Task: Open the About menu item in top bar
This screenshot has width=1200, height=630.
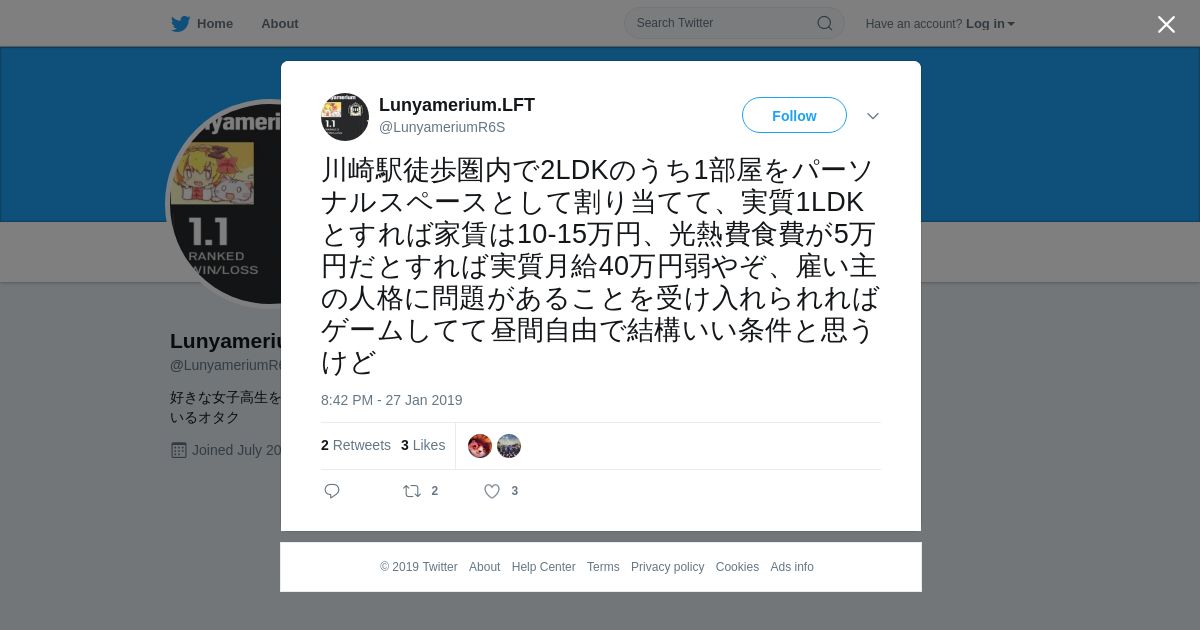Action: point(280,24)
